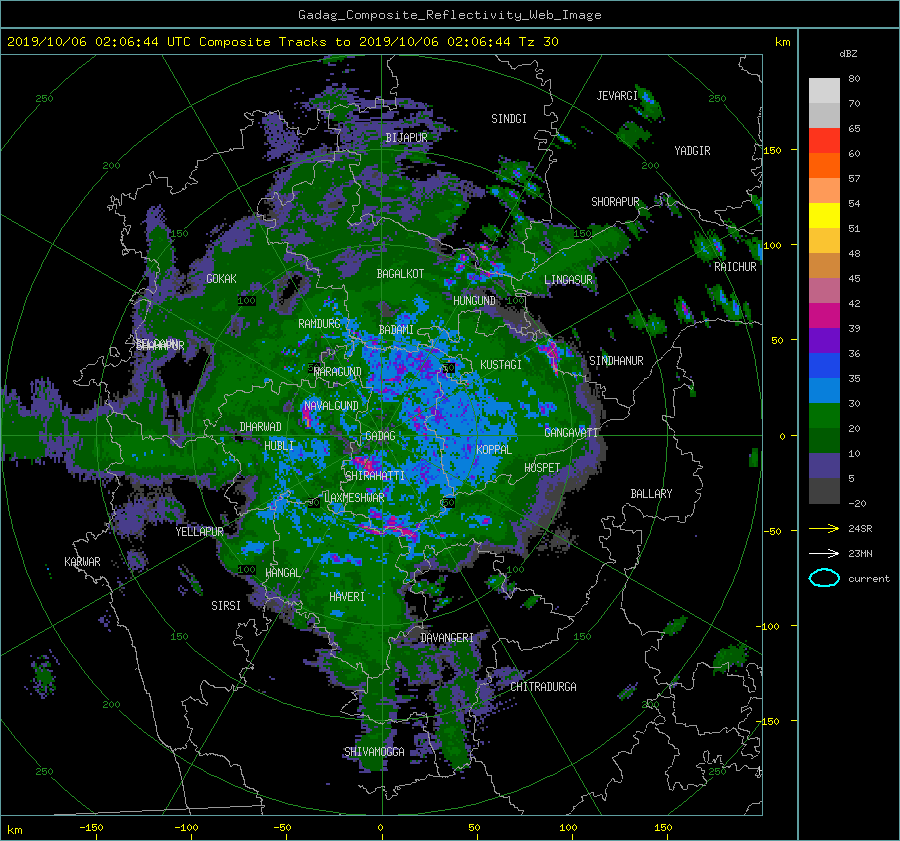
Task: Click the HOSPET city label
Action: (x=542, y=468)
